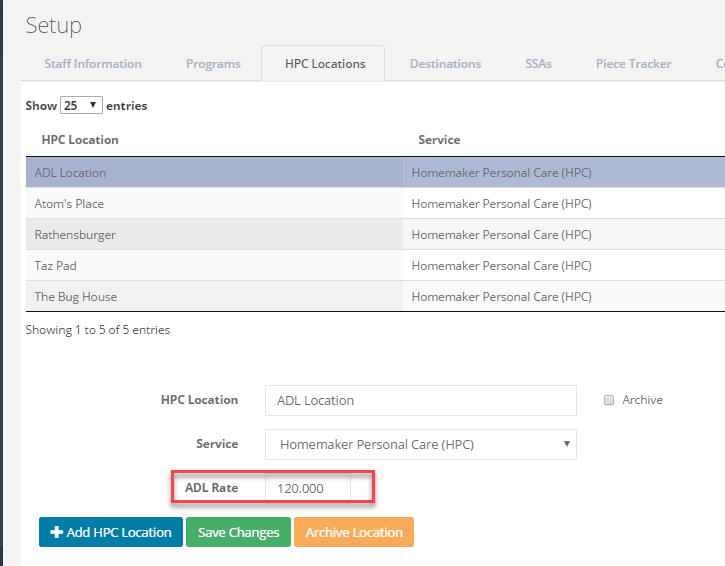
Task: Sort by the HPC Location column header
Action: click(80, 140)
